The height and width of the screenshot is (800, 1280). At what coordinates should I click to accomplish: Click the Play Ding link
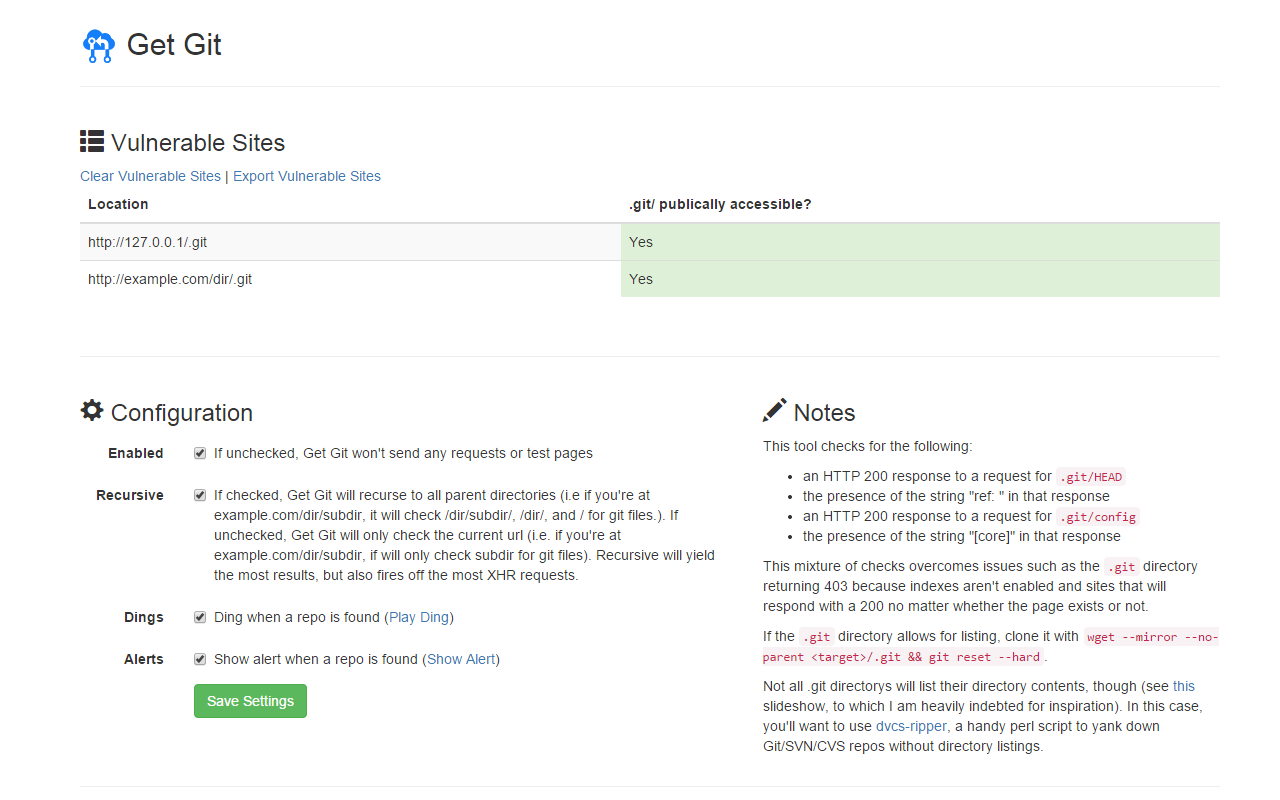419,617
